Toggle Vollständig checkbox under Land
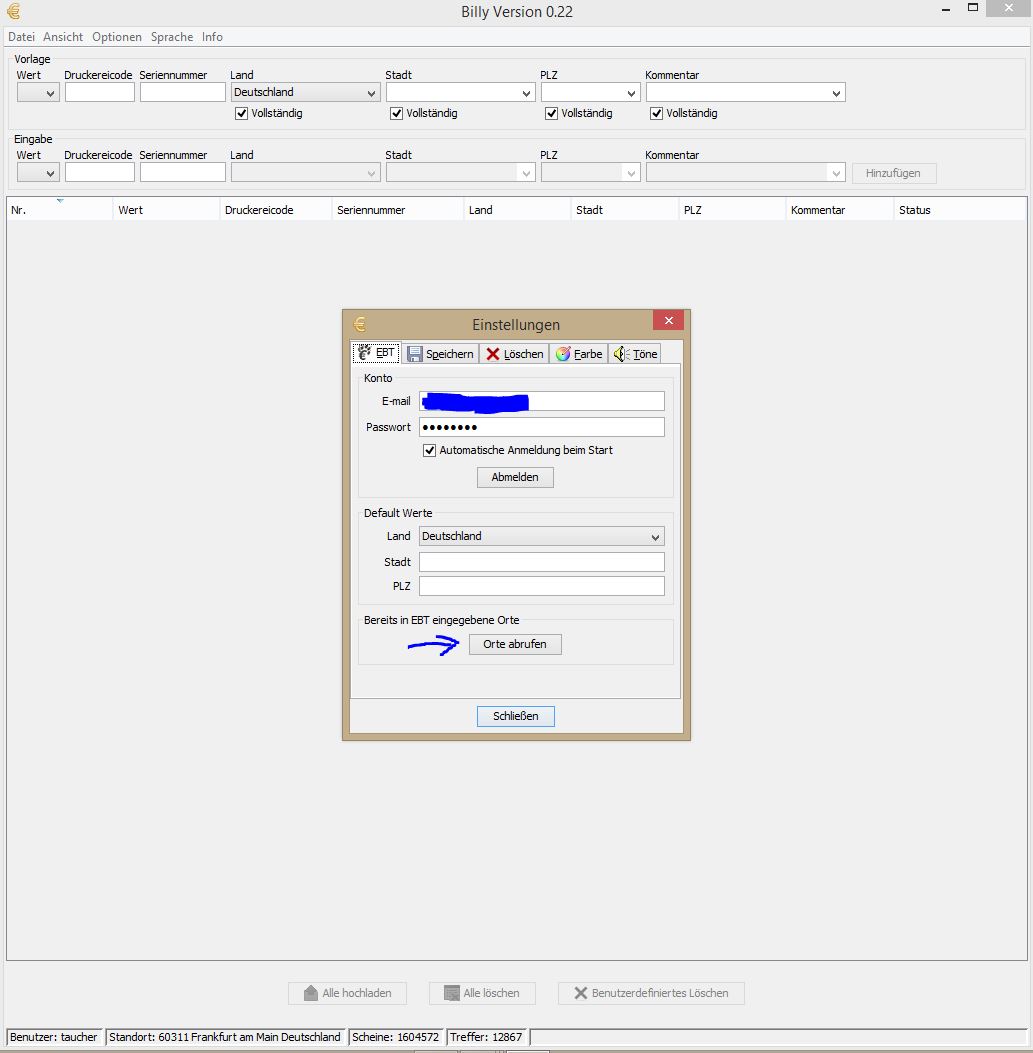This screenshot has width=1033, height=1053. [241, 114]
